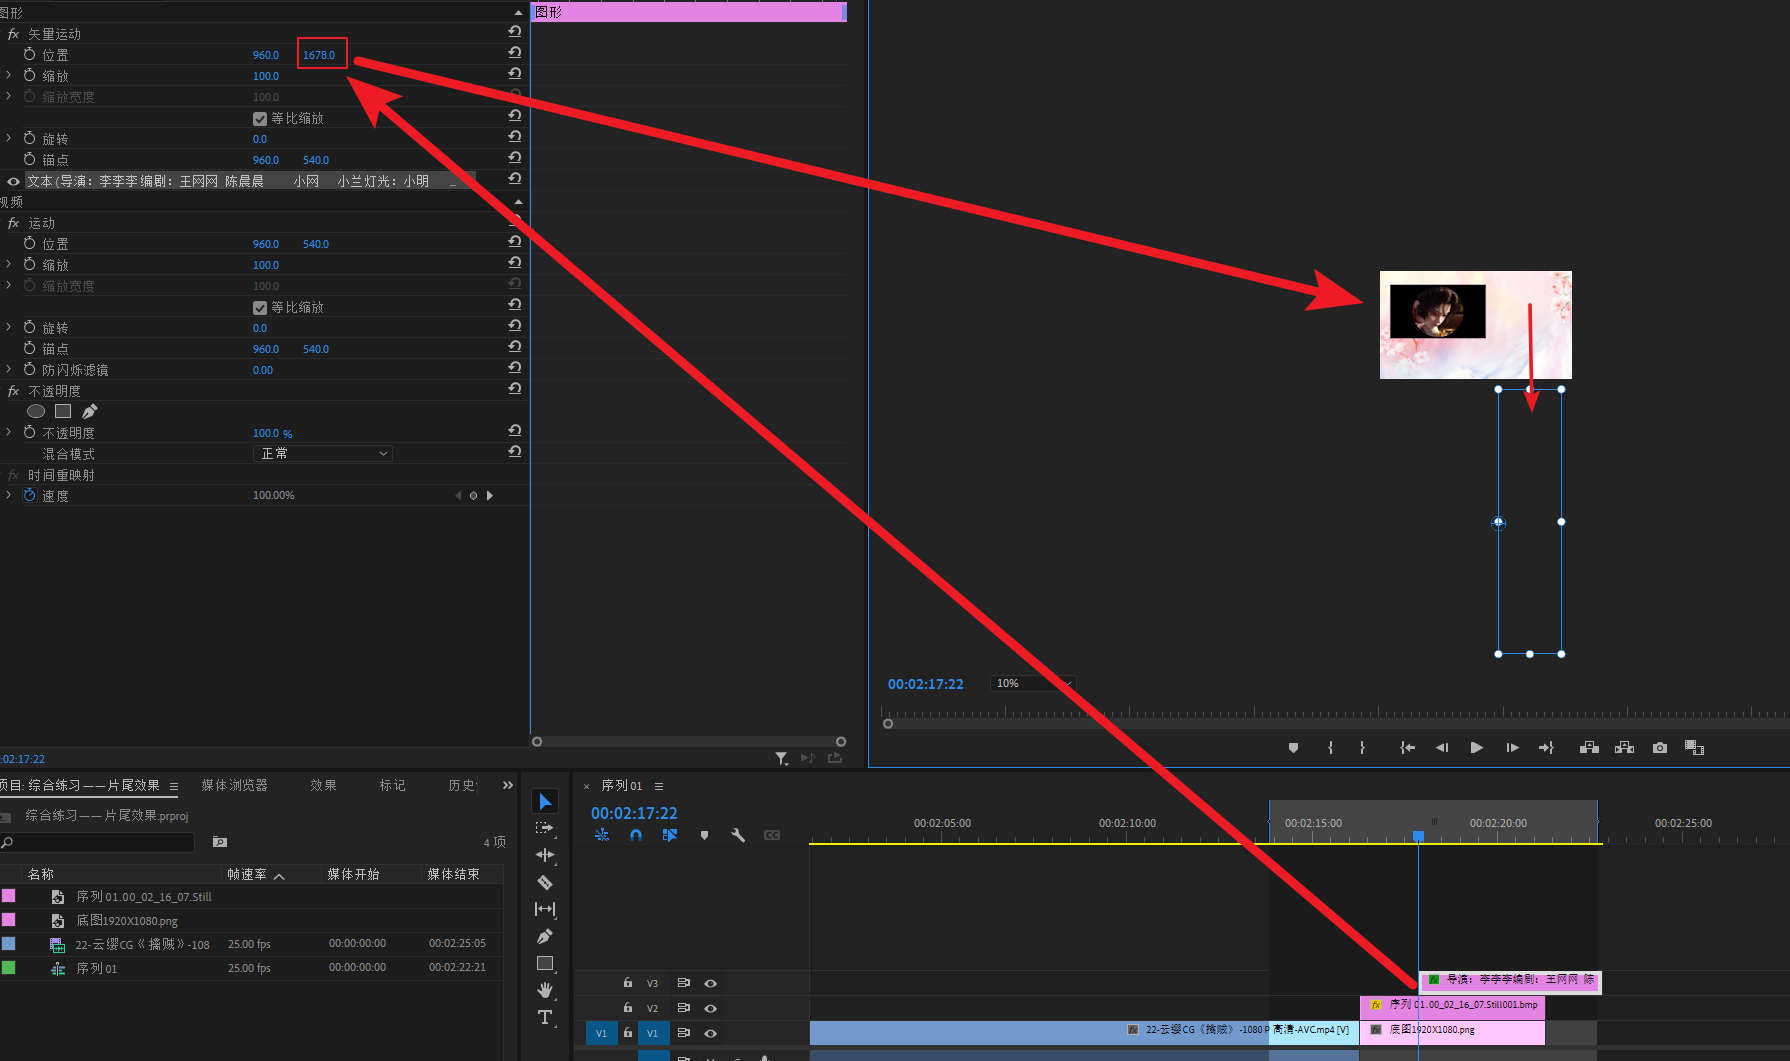
Task: Toggle the timeline snap magnet icon
Action: pyautogui.click(x=636, y=835)
